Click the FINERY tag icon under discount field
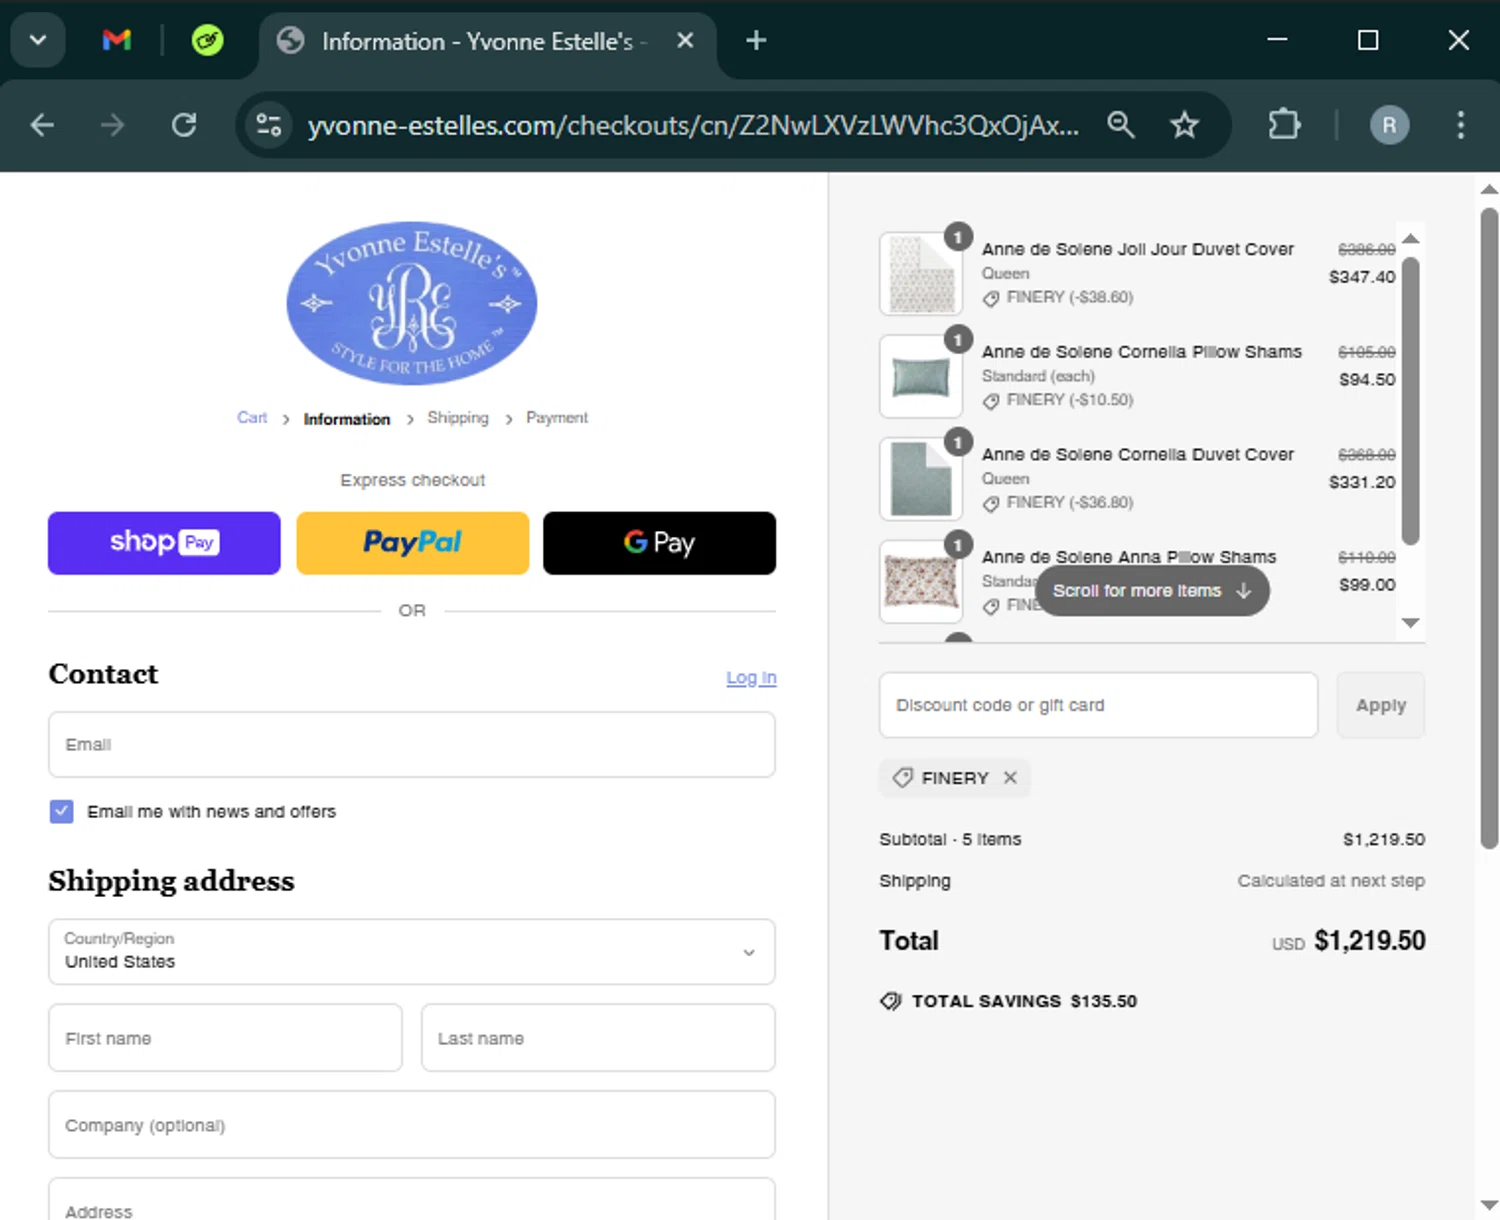Image resolution: width=1500 pixels, height=1220 pixels. tap(903, 778)
